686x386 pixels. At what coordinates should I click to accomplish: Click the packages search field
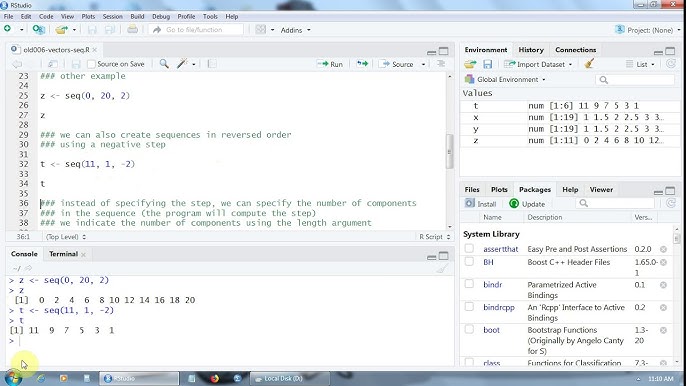click(x=616, y=203)
